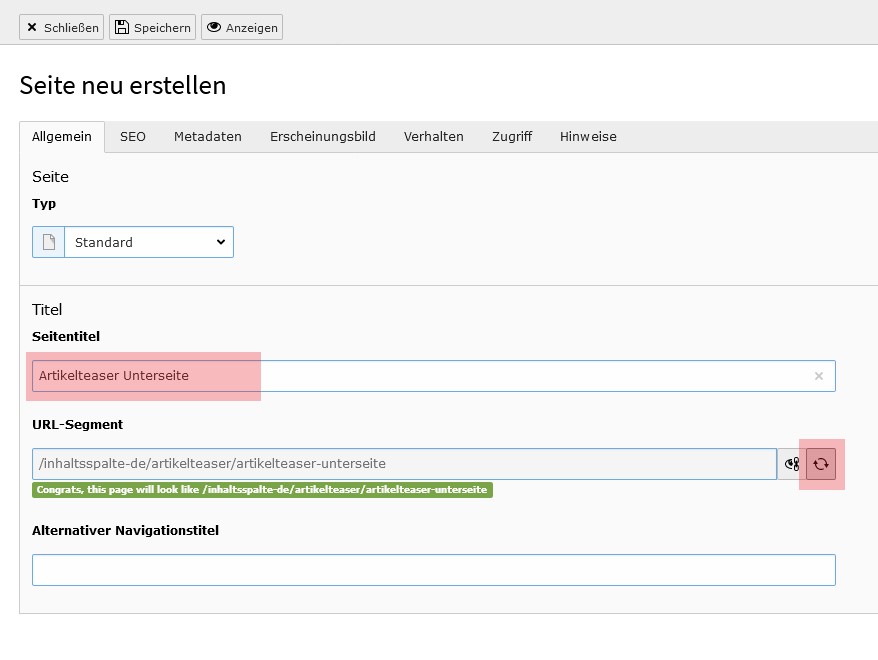This screenshot has height=660, width=878.
Task: Click the page type document icon
Action: point(48,242)
